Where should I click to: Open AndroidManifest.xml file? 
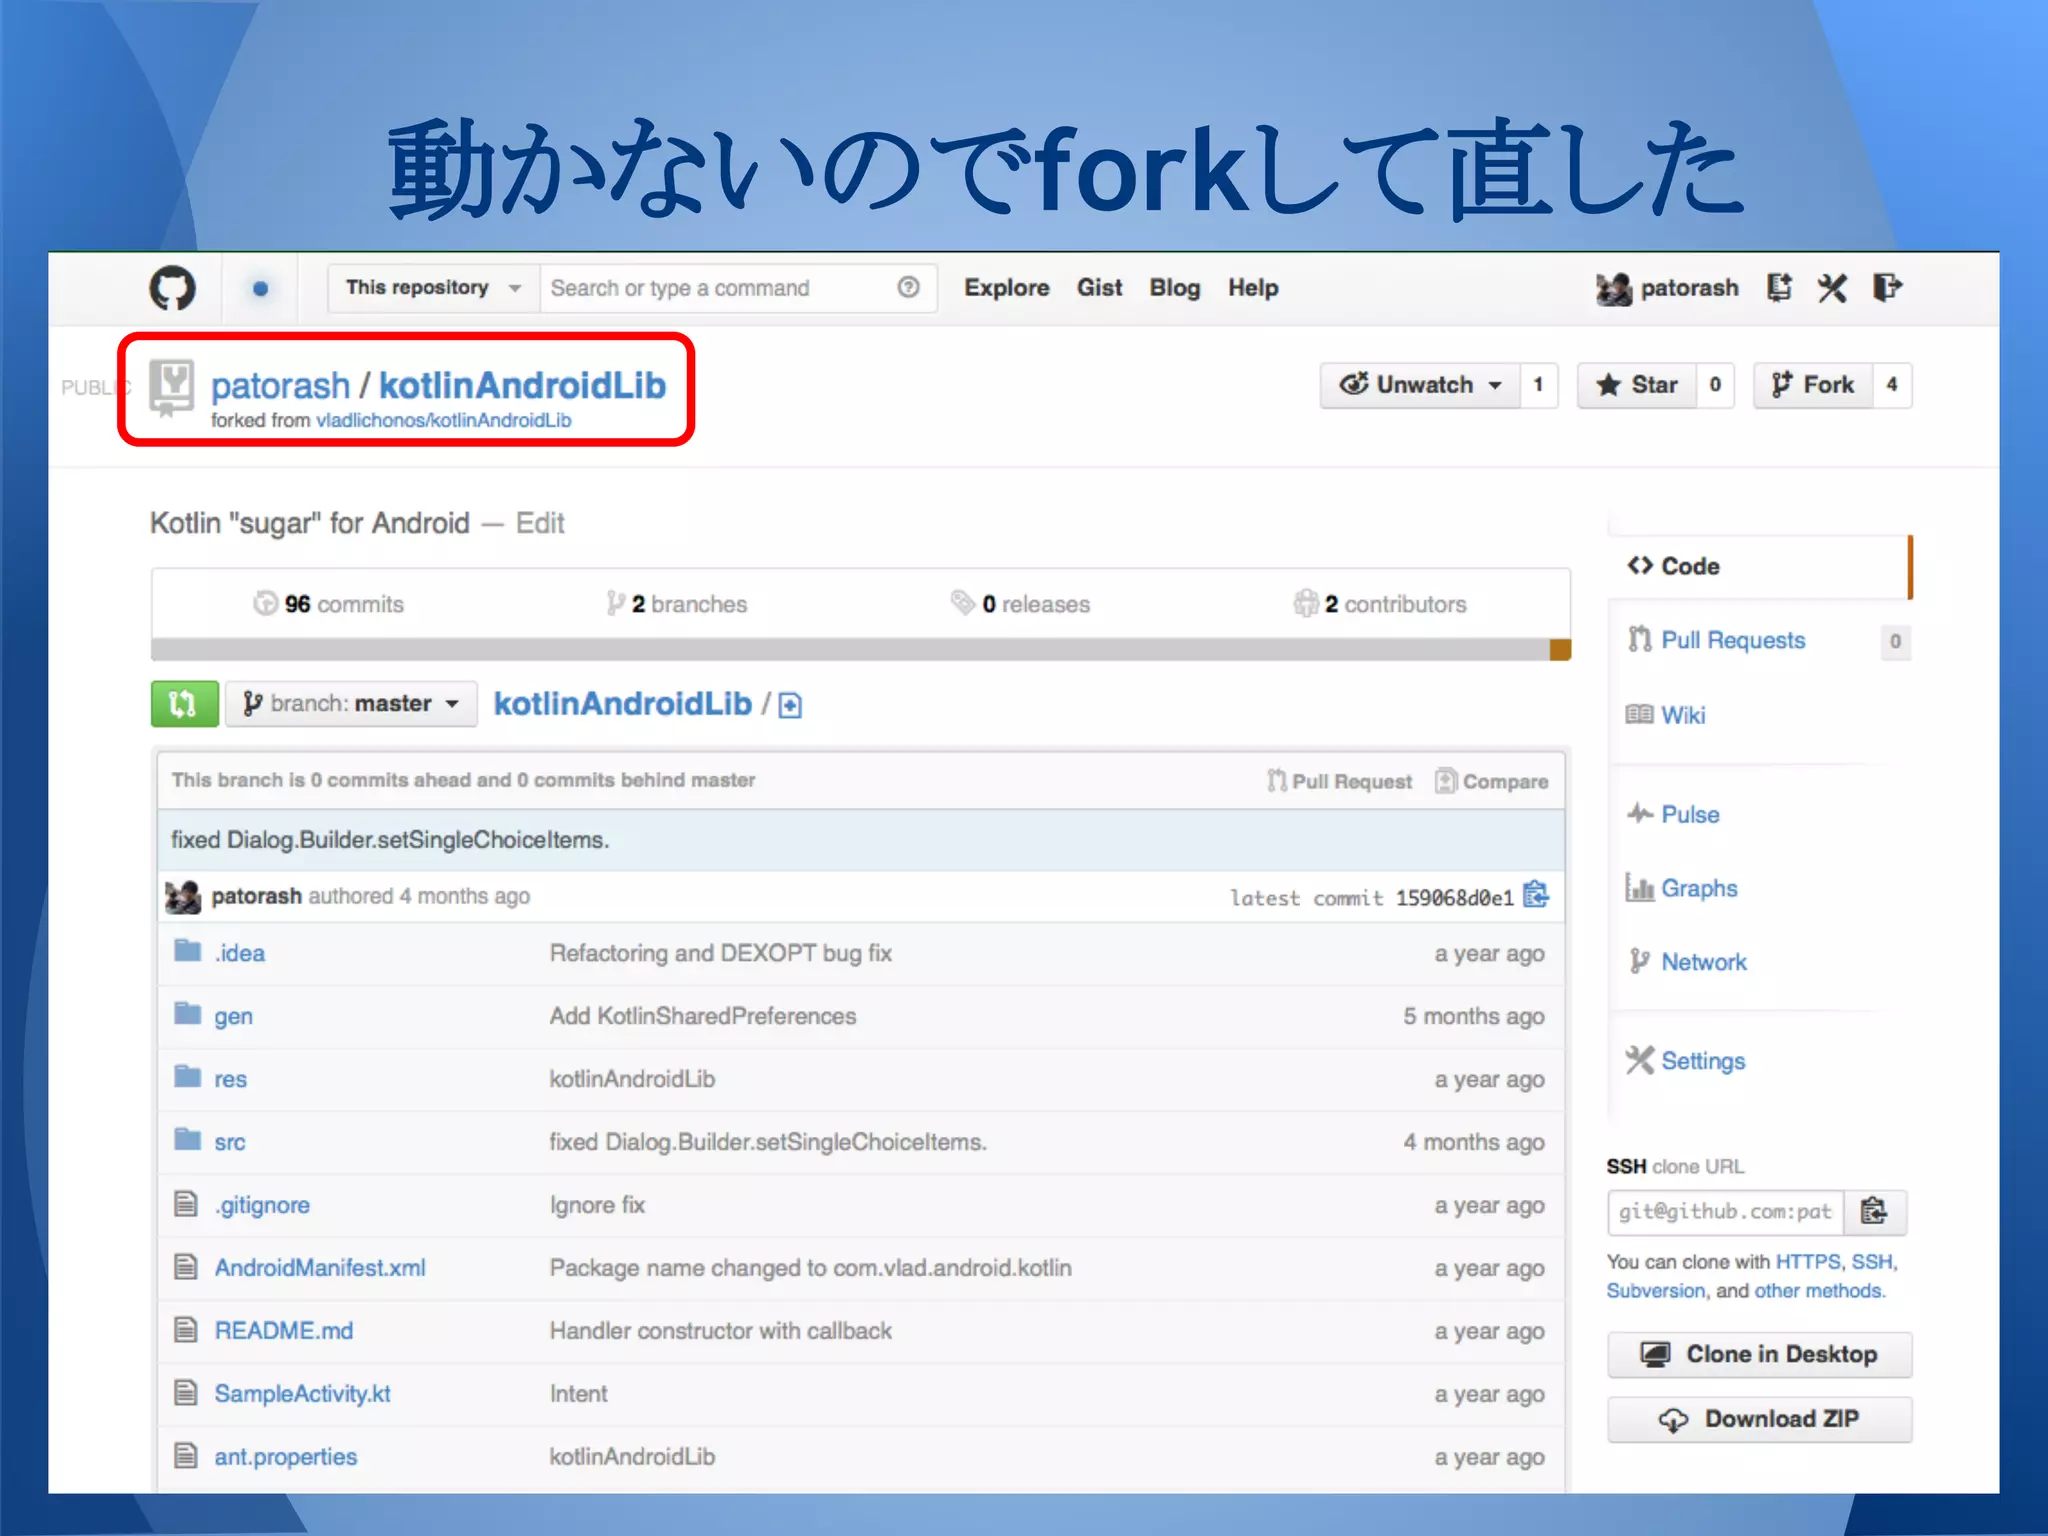click(320, 1268)
